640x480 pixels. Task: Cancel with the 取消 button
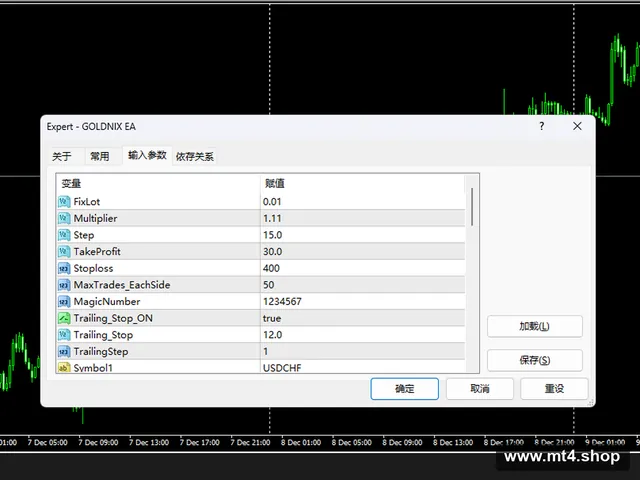pos(480,389)
